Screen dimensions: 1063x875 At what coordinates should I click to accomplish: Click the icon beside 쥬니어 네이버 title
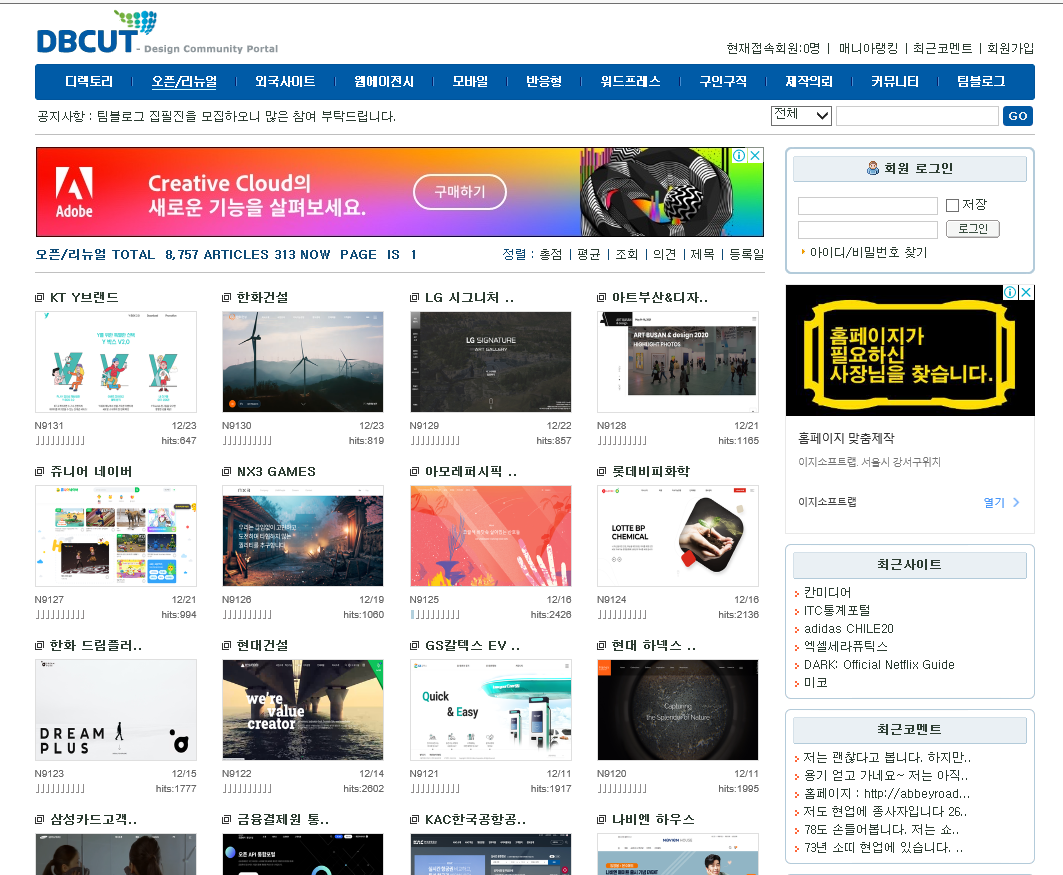pos(39,472)
